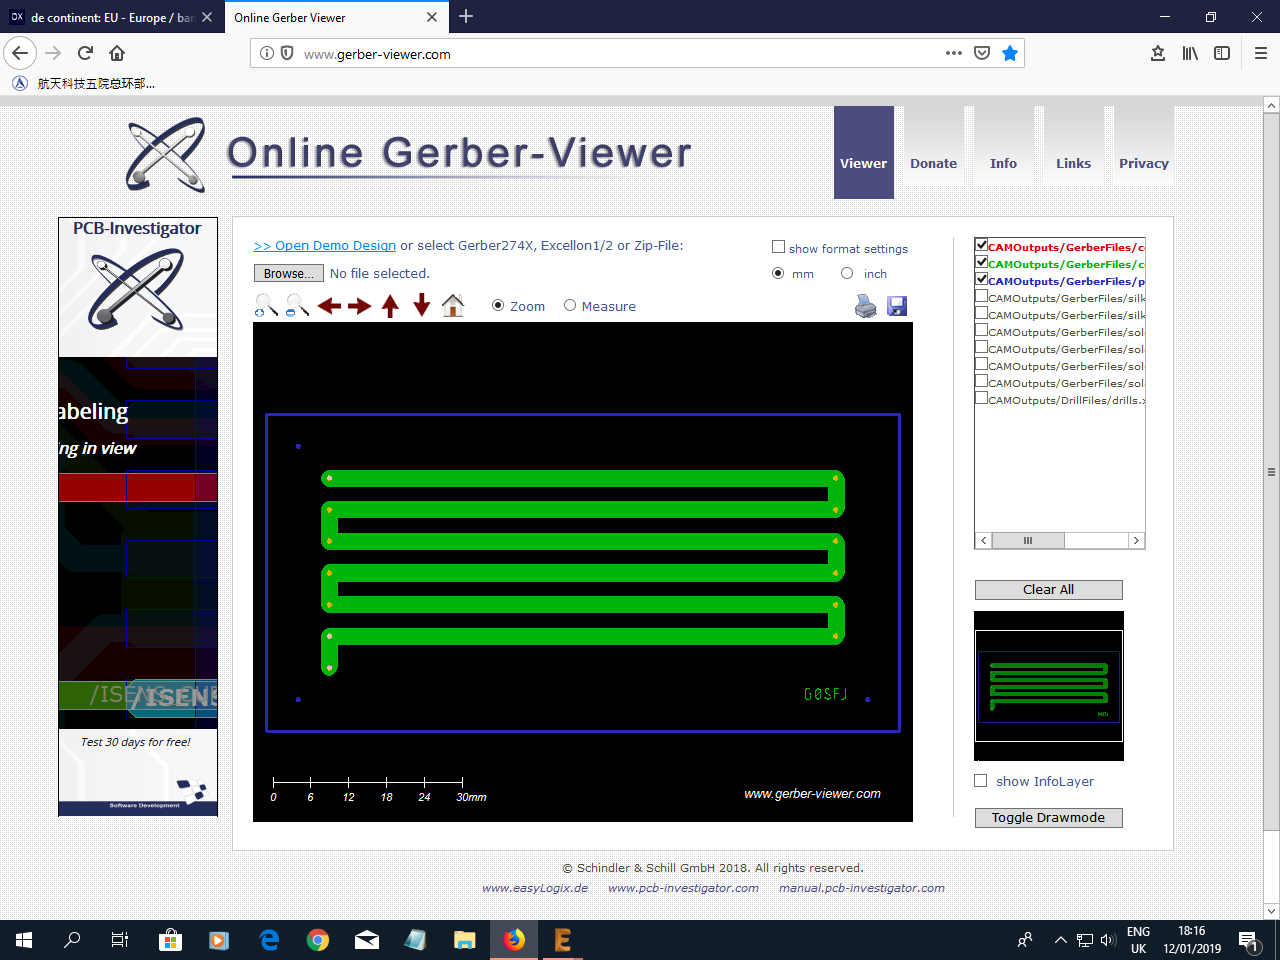Viewport: 1280px width, 960px height.
Task: Click the PCB overview thumbnail
Action: (1049, 686)
